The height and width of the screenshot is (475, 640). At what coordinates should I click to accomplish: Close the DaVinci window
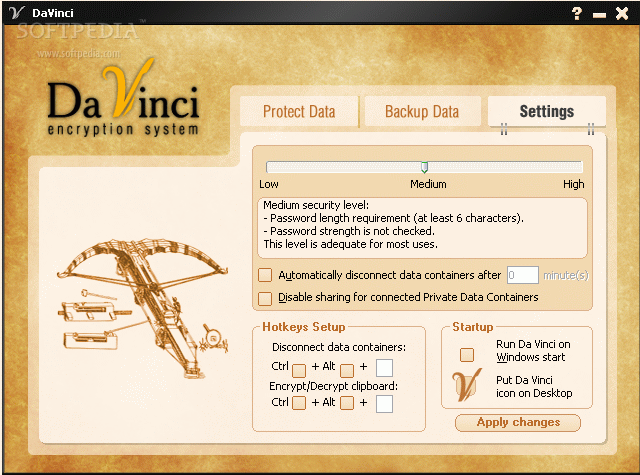[622, 13]
